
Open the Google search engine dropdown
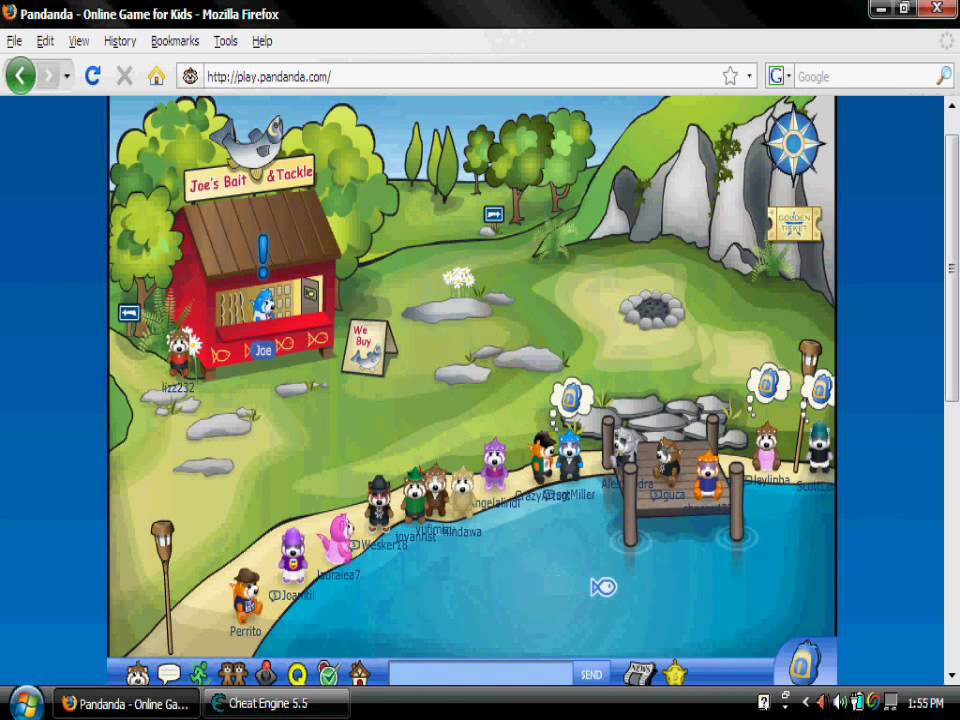[779, 76]
